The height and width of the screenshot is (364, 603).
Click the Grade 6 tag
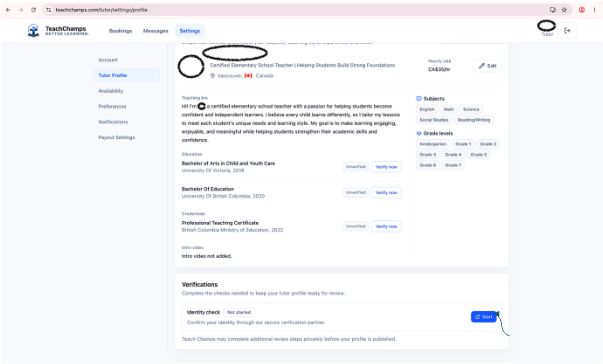pyautogui.click(x=428, y=165)
